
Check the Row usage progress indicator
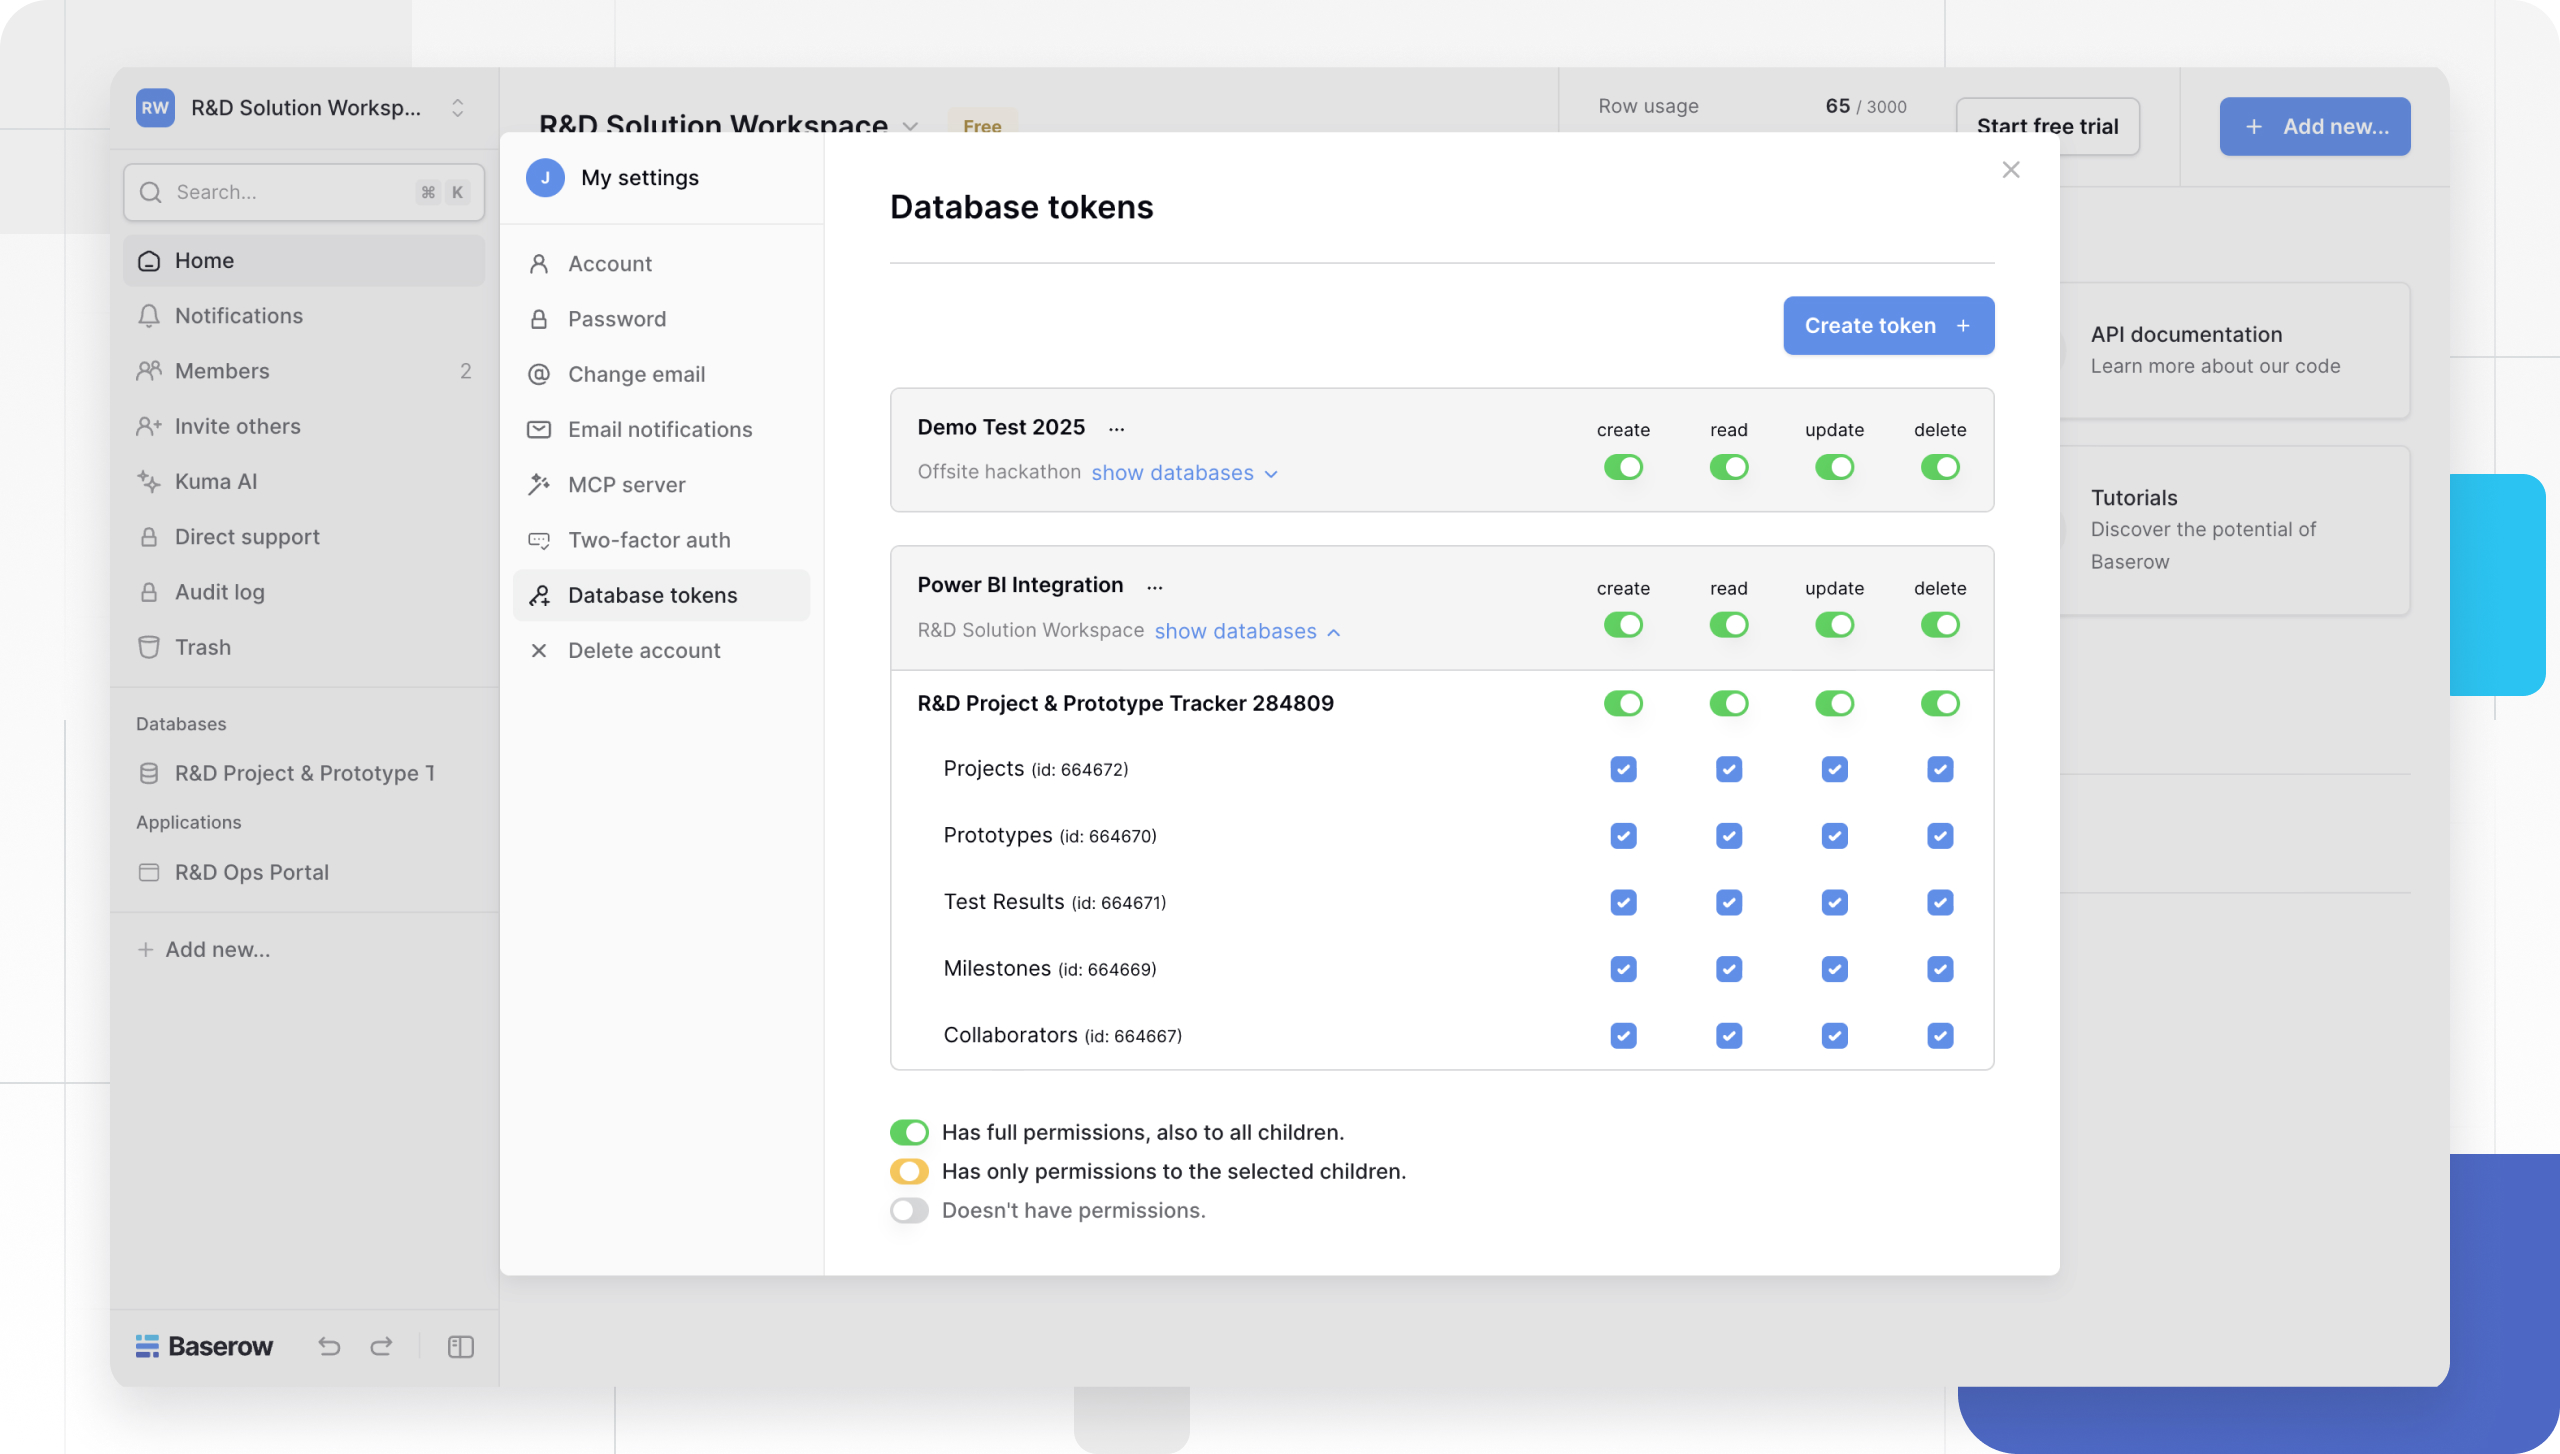(x=1749, y=106)
